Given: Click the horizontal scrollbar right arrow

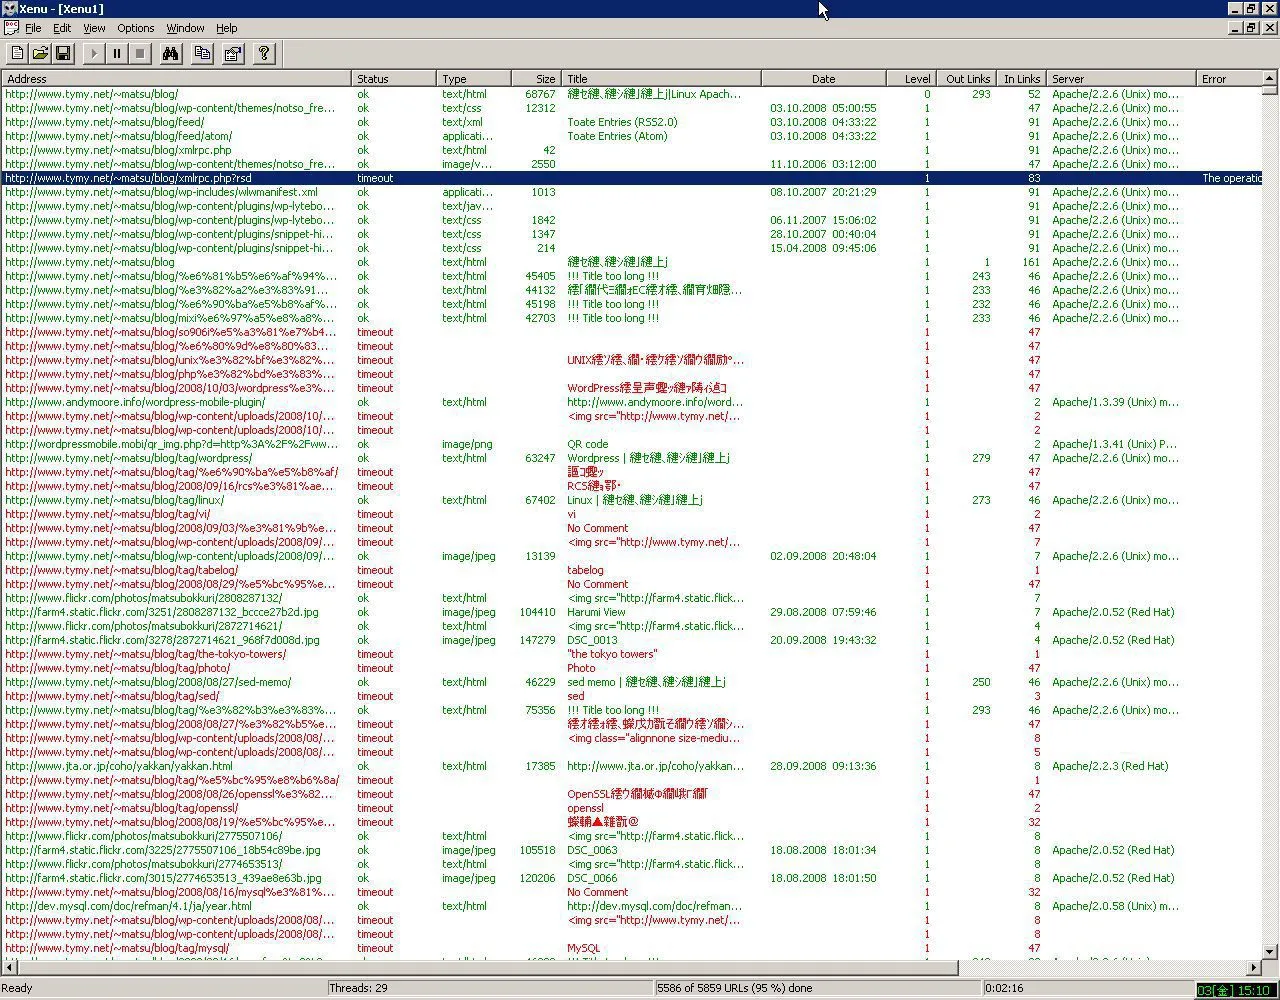Looking at the screenshot, I should (1254, 967).
